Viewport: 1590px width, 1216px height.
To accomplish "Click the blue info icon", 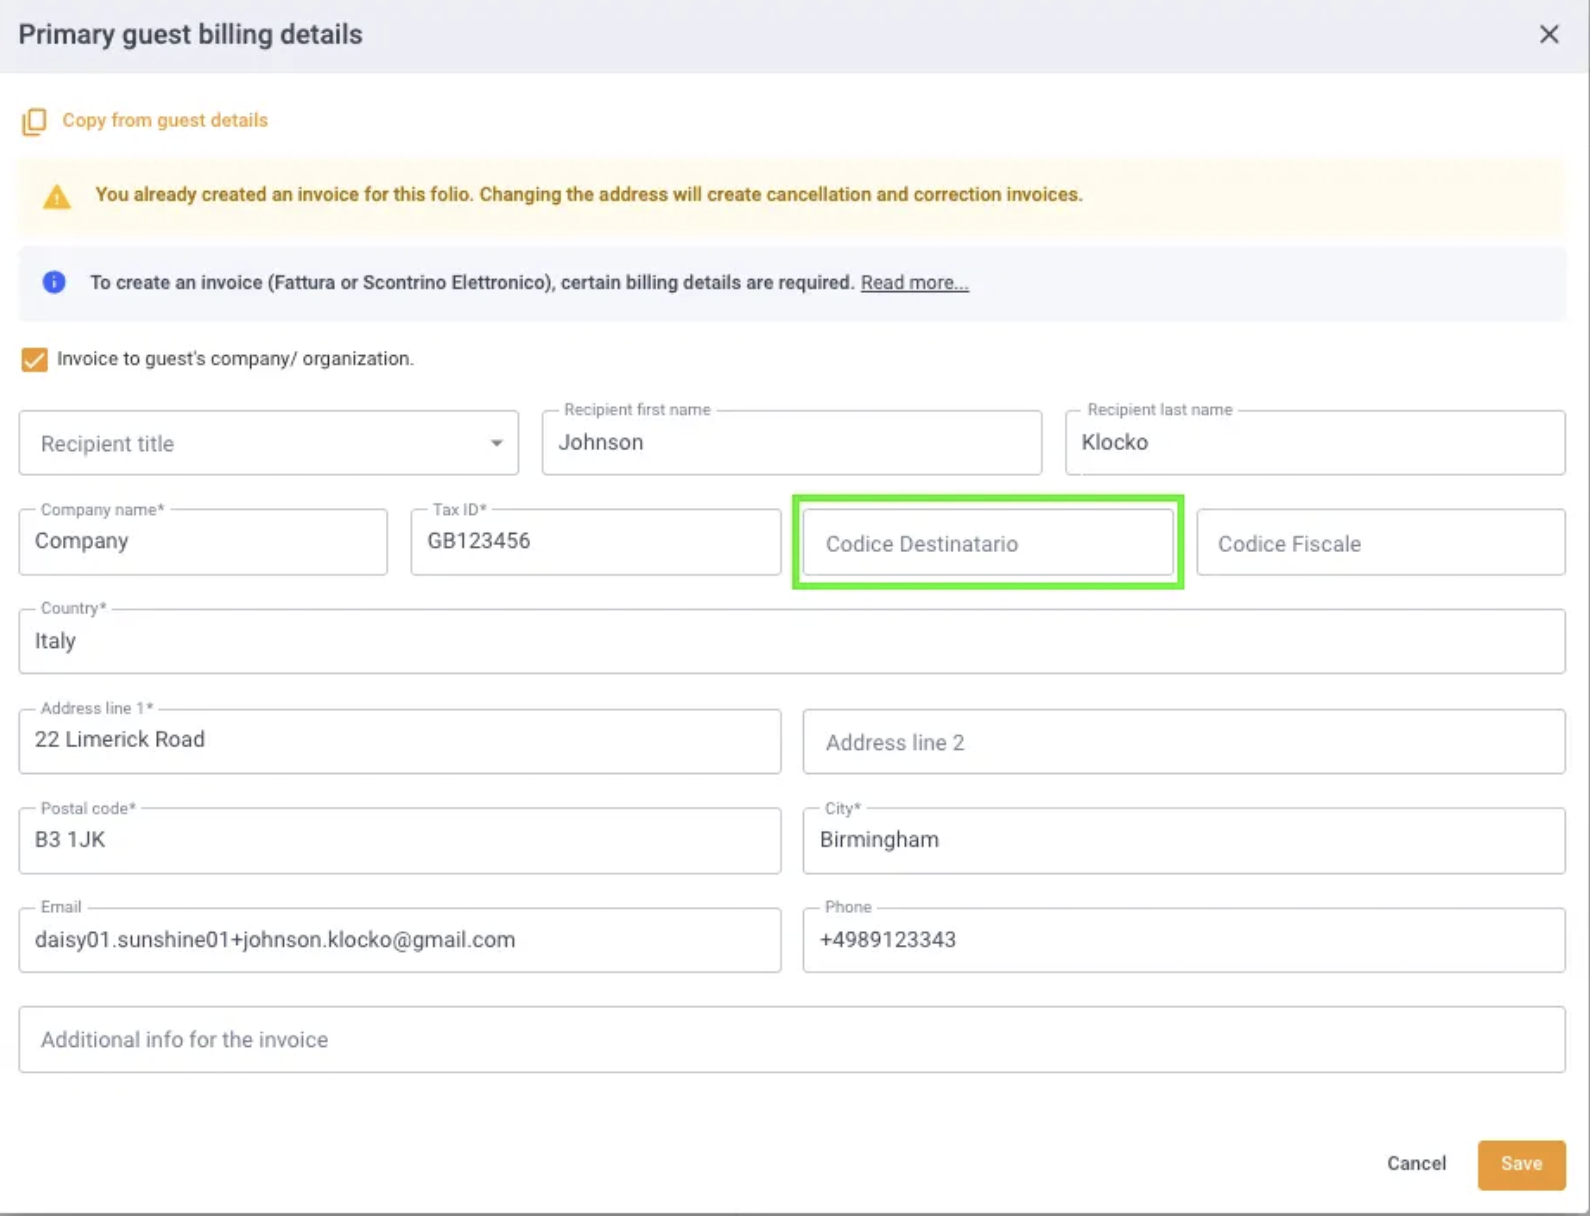I will 54,282.
